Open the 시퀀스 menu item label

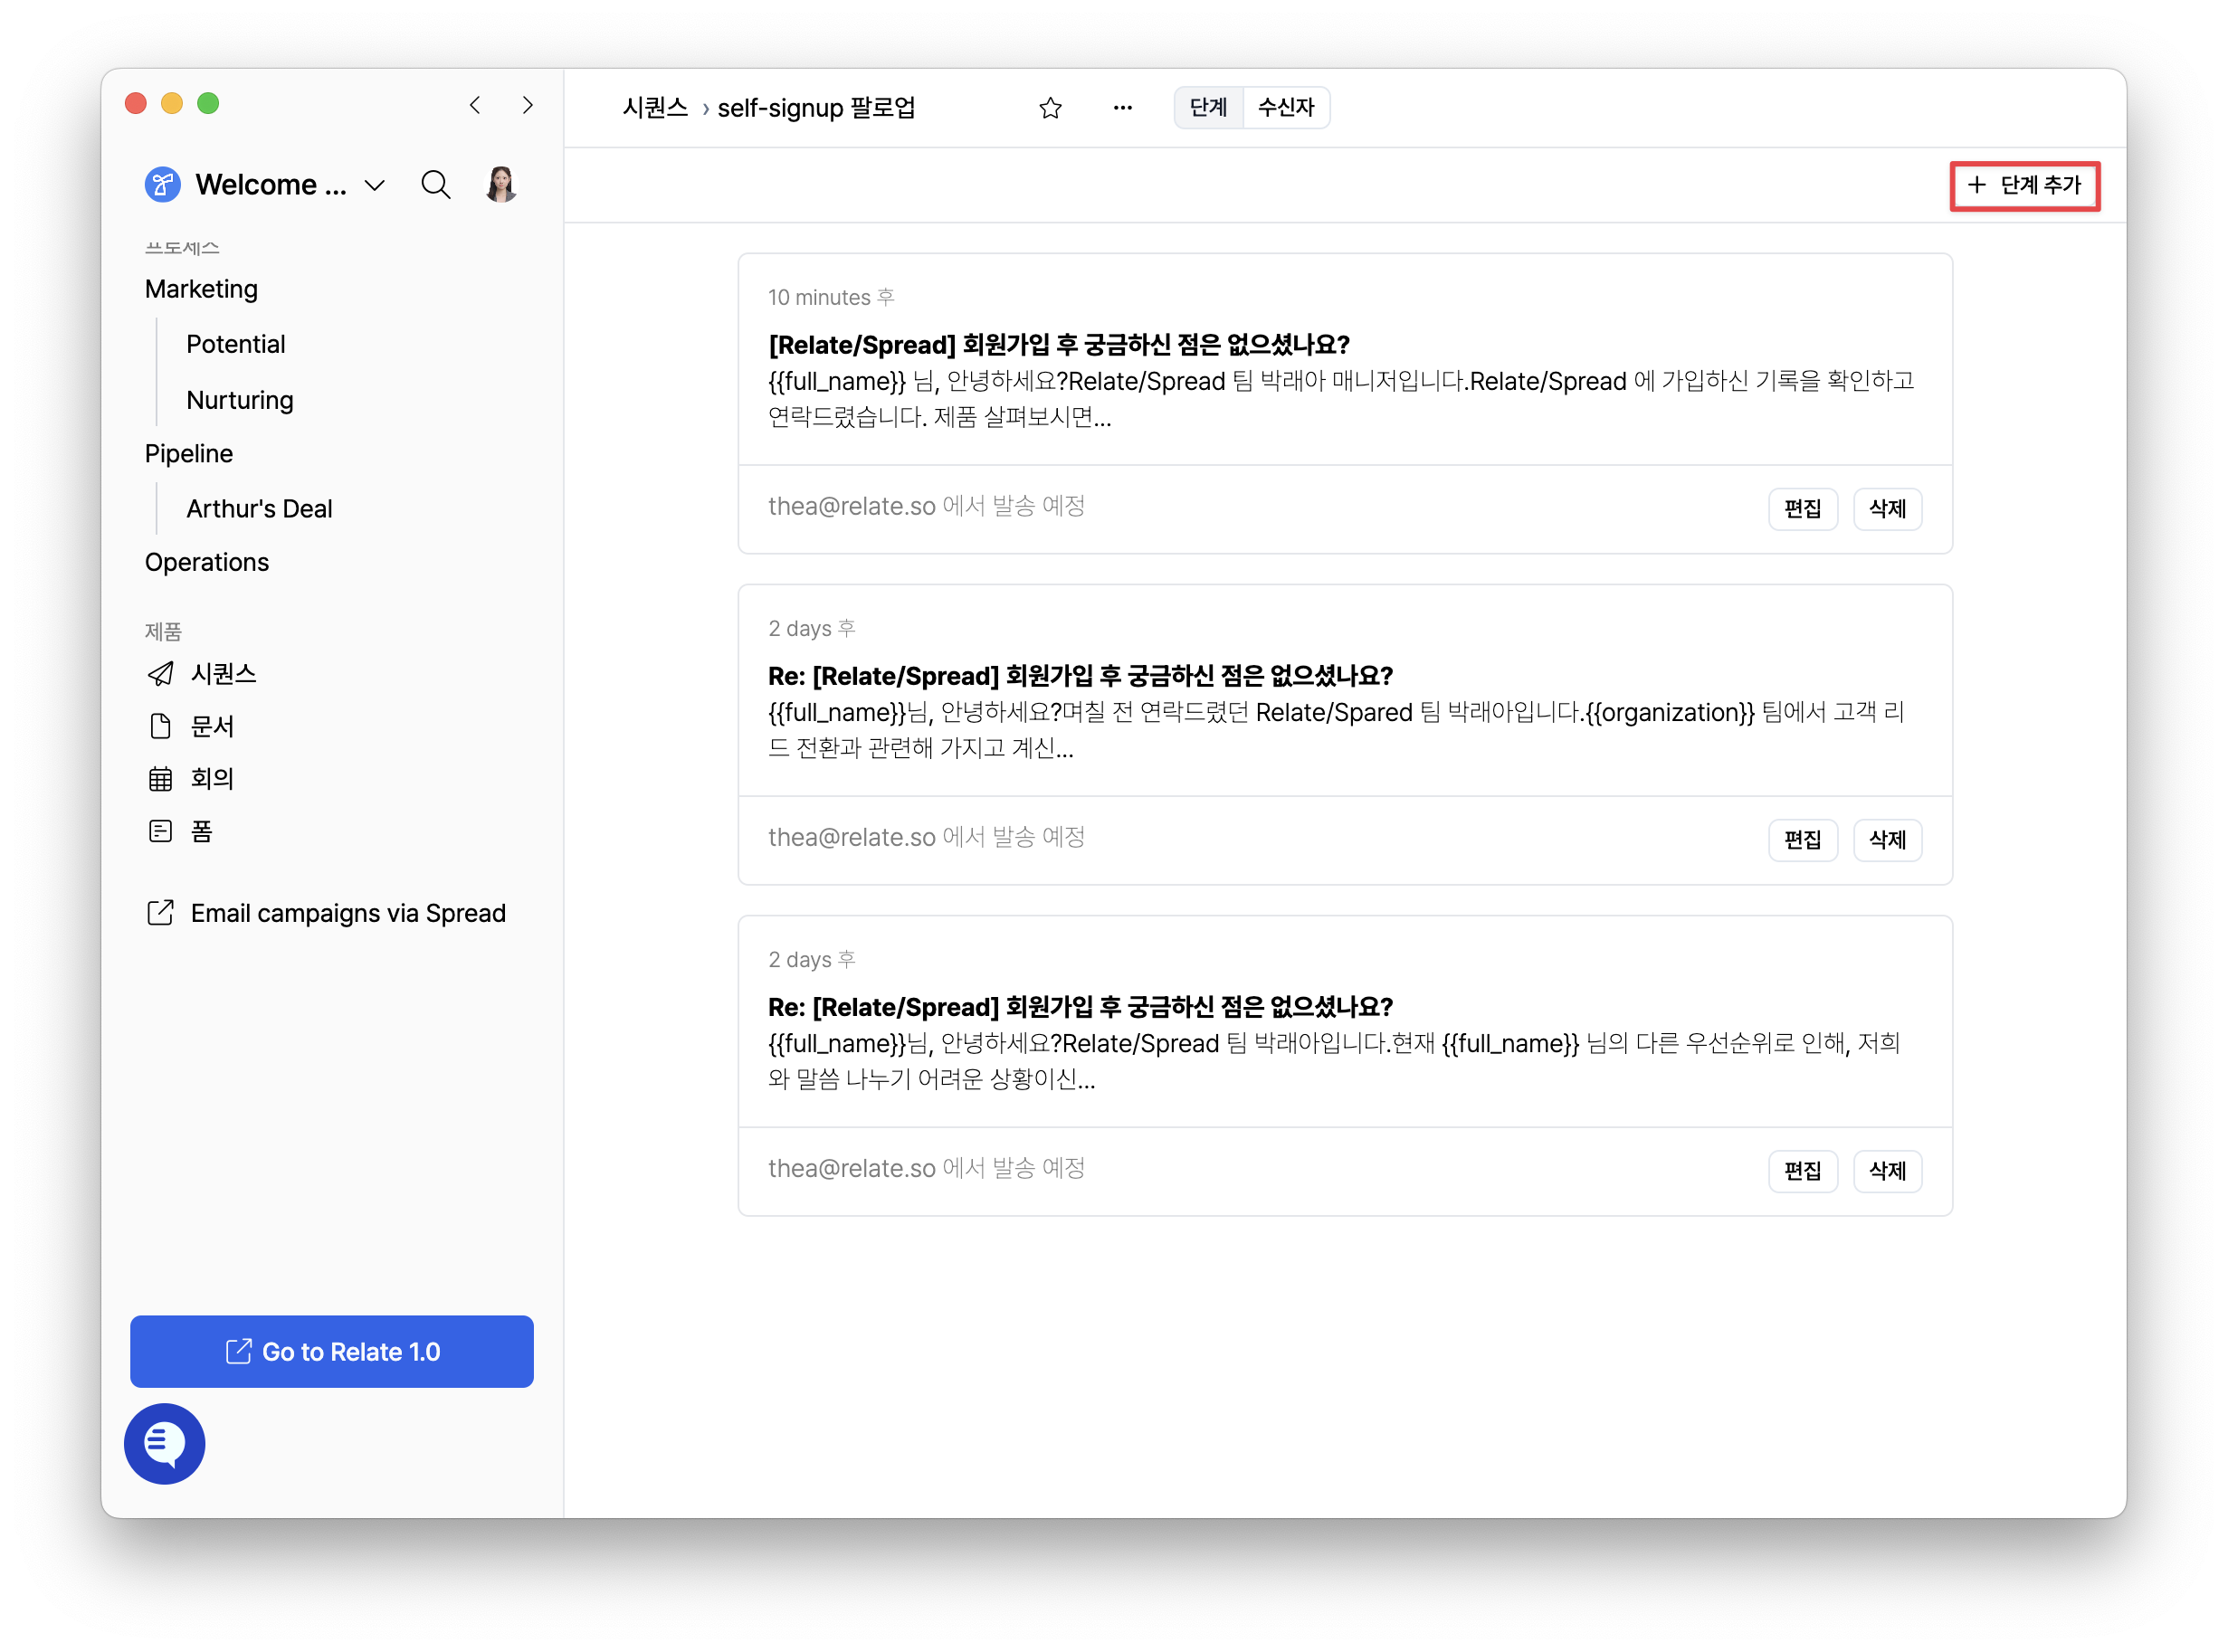click(x=224, y=674)
